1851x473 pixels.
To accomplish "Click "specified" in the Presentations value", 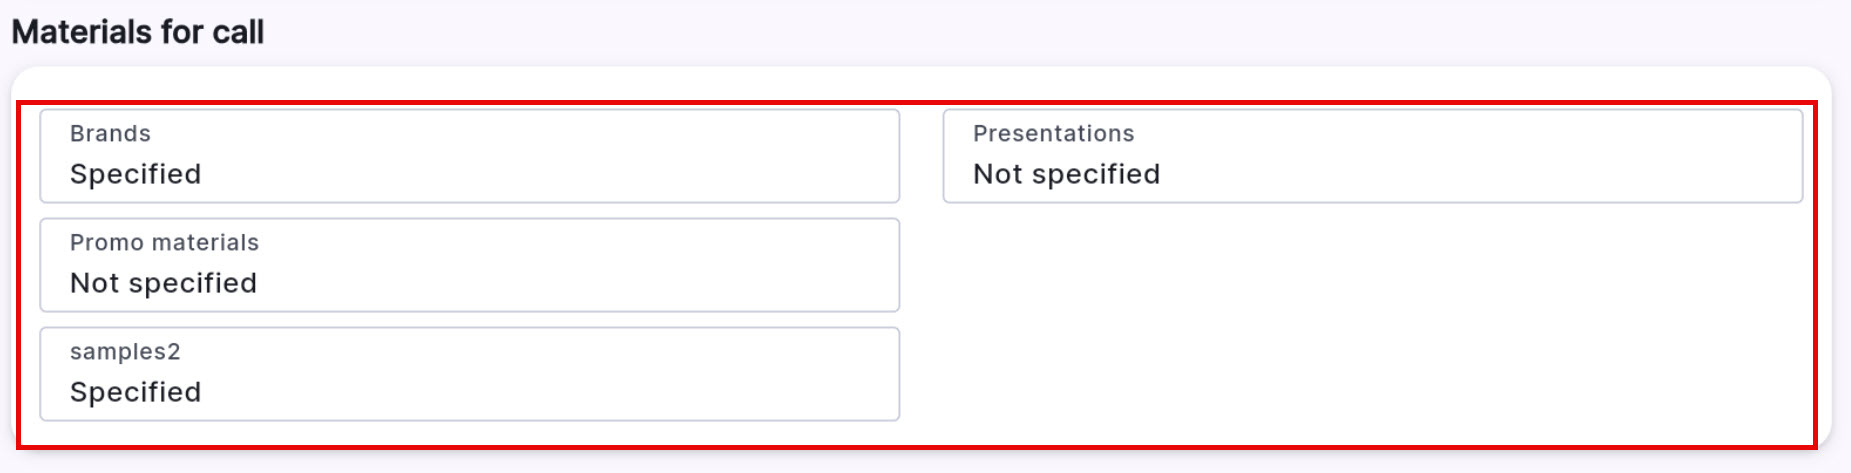I will click(1096, 174).
